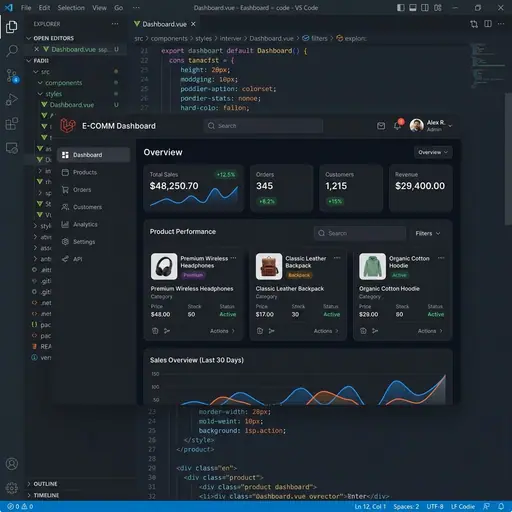
Task: Toggle panel layout icon in title bar
Action: (413, 7)
